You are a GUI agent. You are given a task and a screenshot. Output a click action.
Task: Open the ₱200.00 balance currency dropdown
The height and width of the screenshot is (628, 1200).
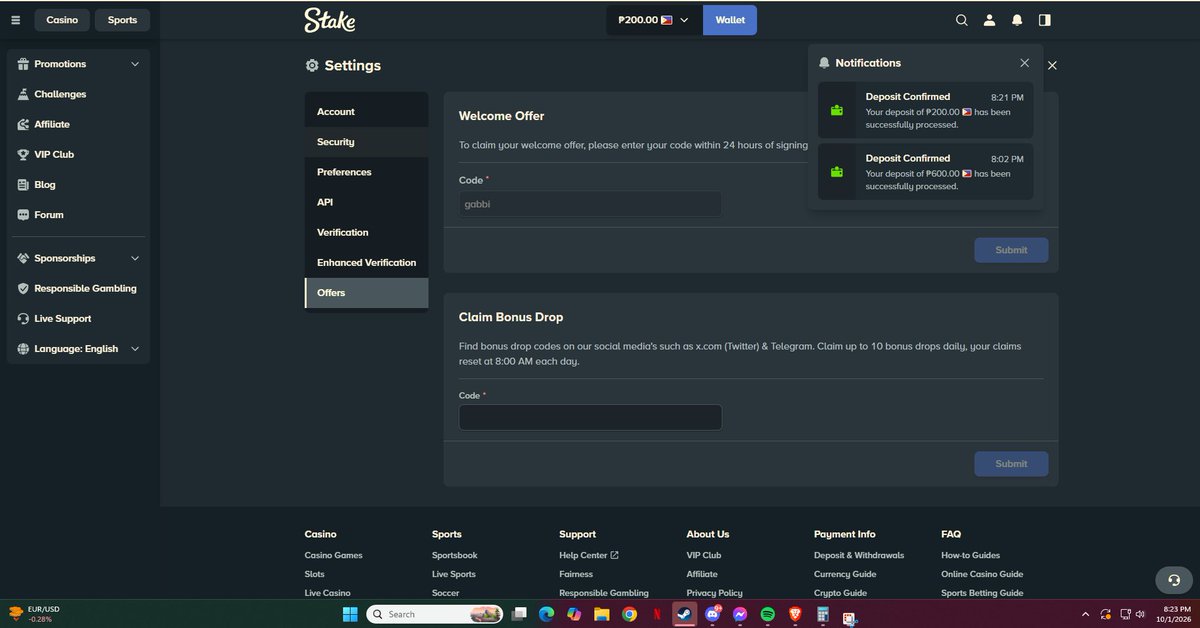654,20
